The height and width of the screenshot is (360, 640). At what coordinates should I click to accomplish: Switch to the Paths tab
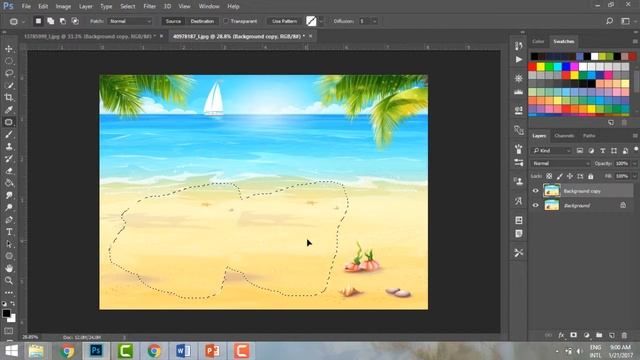(589, 136)
